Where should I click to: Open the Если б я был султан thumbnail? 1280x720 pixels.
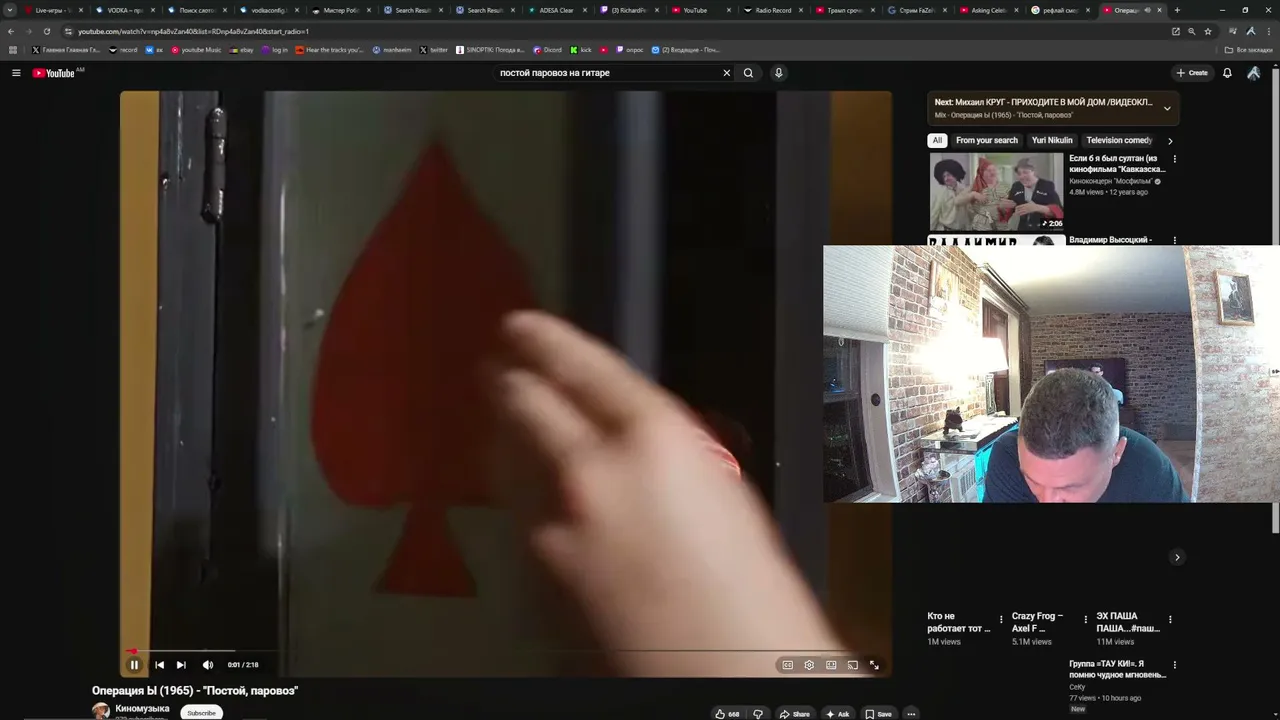point(997,191)
